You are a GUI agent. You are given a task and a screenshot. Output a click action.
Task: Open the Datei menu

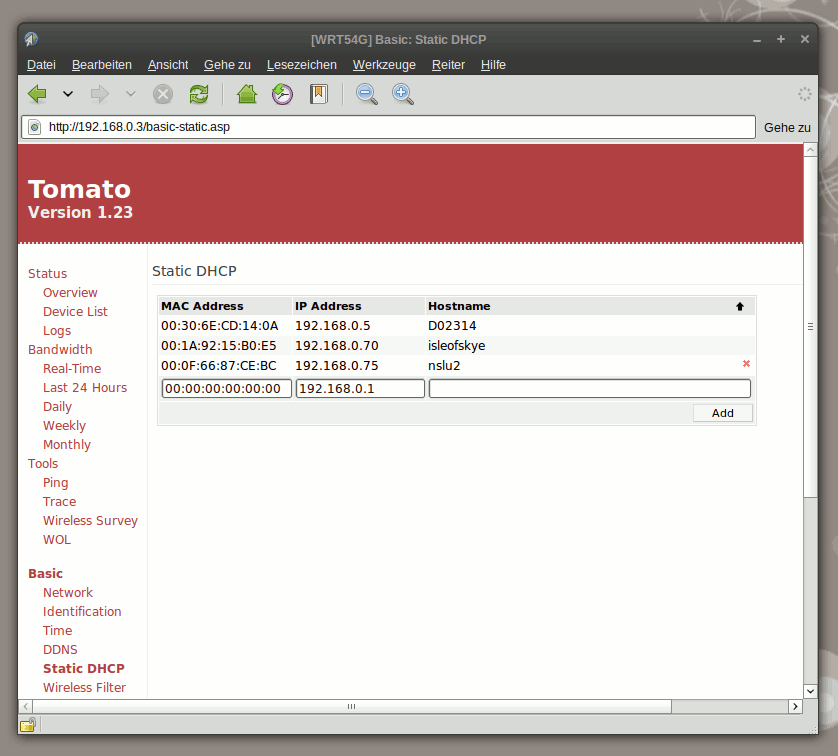(x=41, y=65)
